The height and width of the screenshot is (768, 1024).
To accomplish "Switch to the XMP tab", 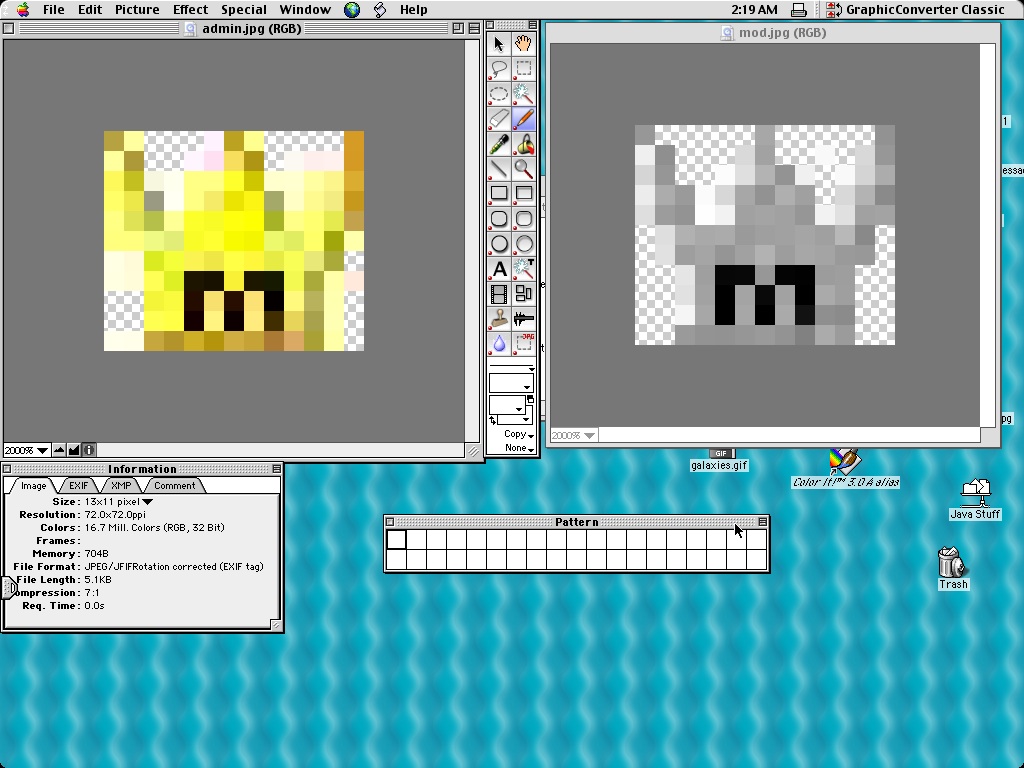I will [121, 485].
